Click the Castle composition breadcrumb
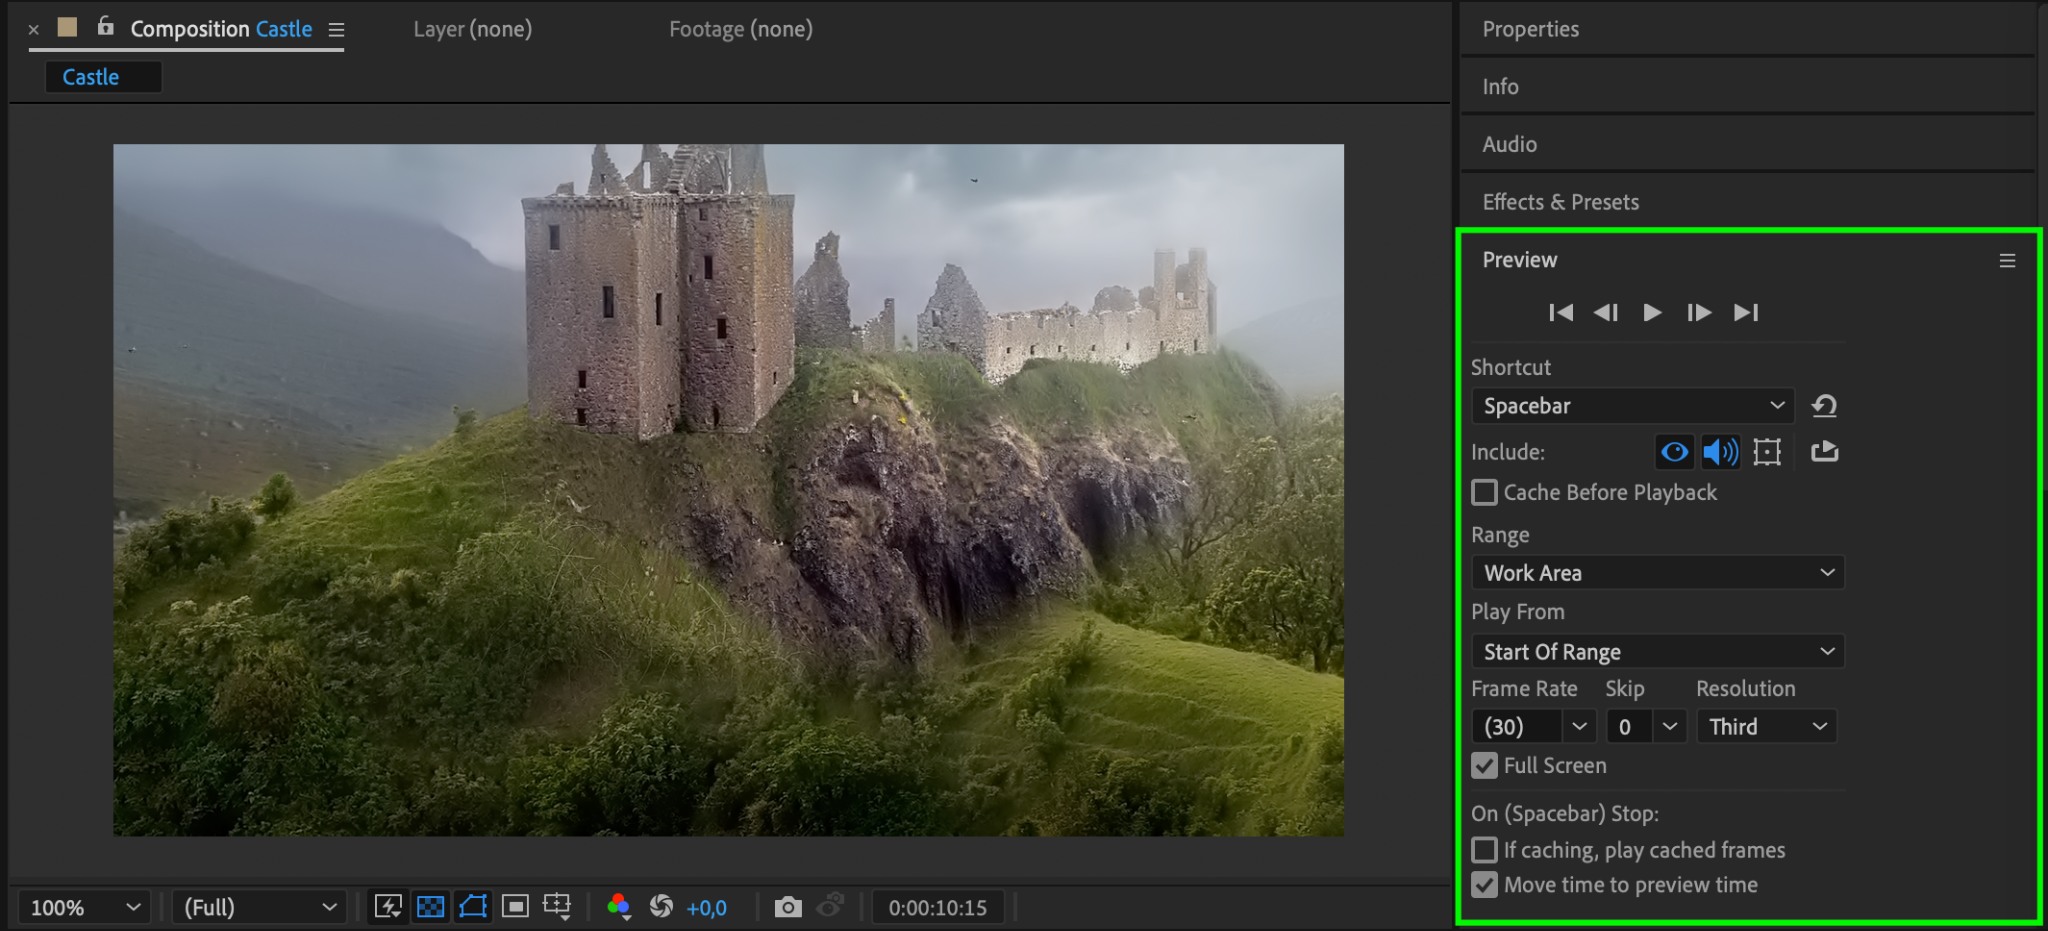 [91, 77]
